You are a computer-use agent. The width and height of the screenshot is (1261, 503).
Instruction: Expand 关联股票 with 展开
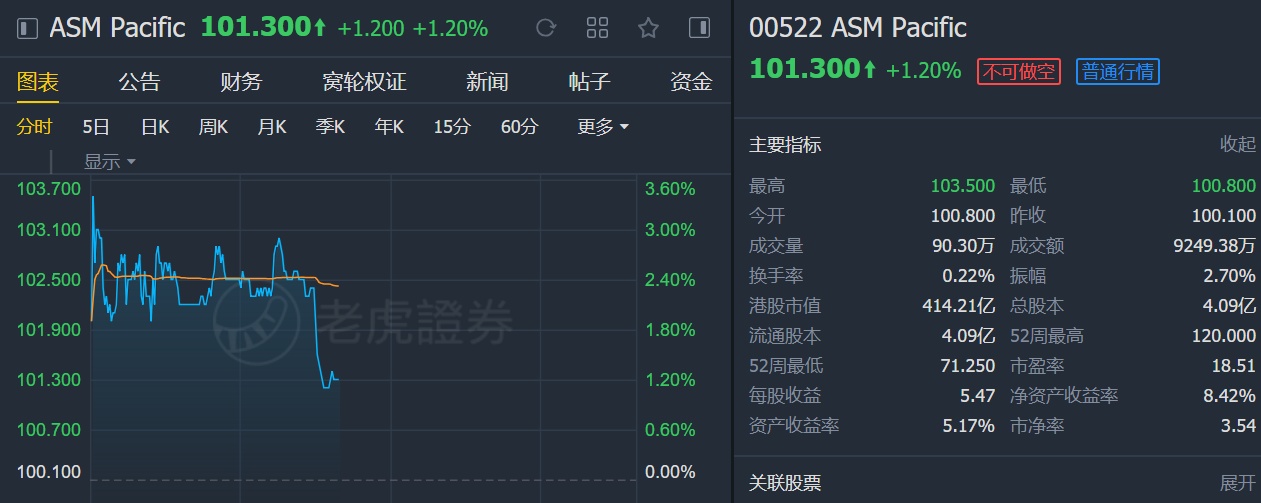[1237, 483]
